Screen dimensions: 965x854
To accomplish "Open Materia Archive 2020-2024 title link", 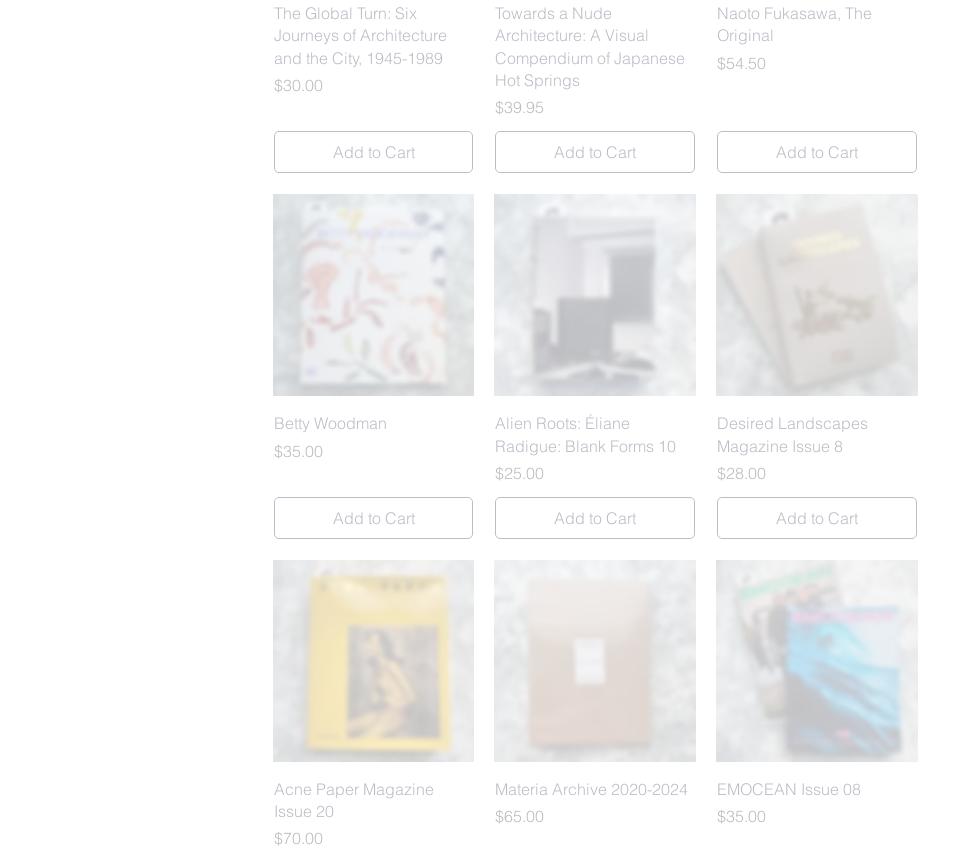I will tap(591, 789).
